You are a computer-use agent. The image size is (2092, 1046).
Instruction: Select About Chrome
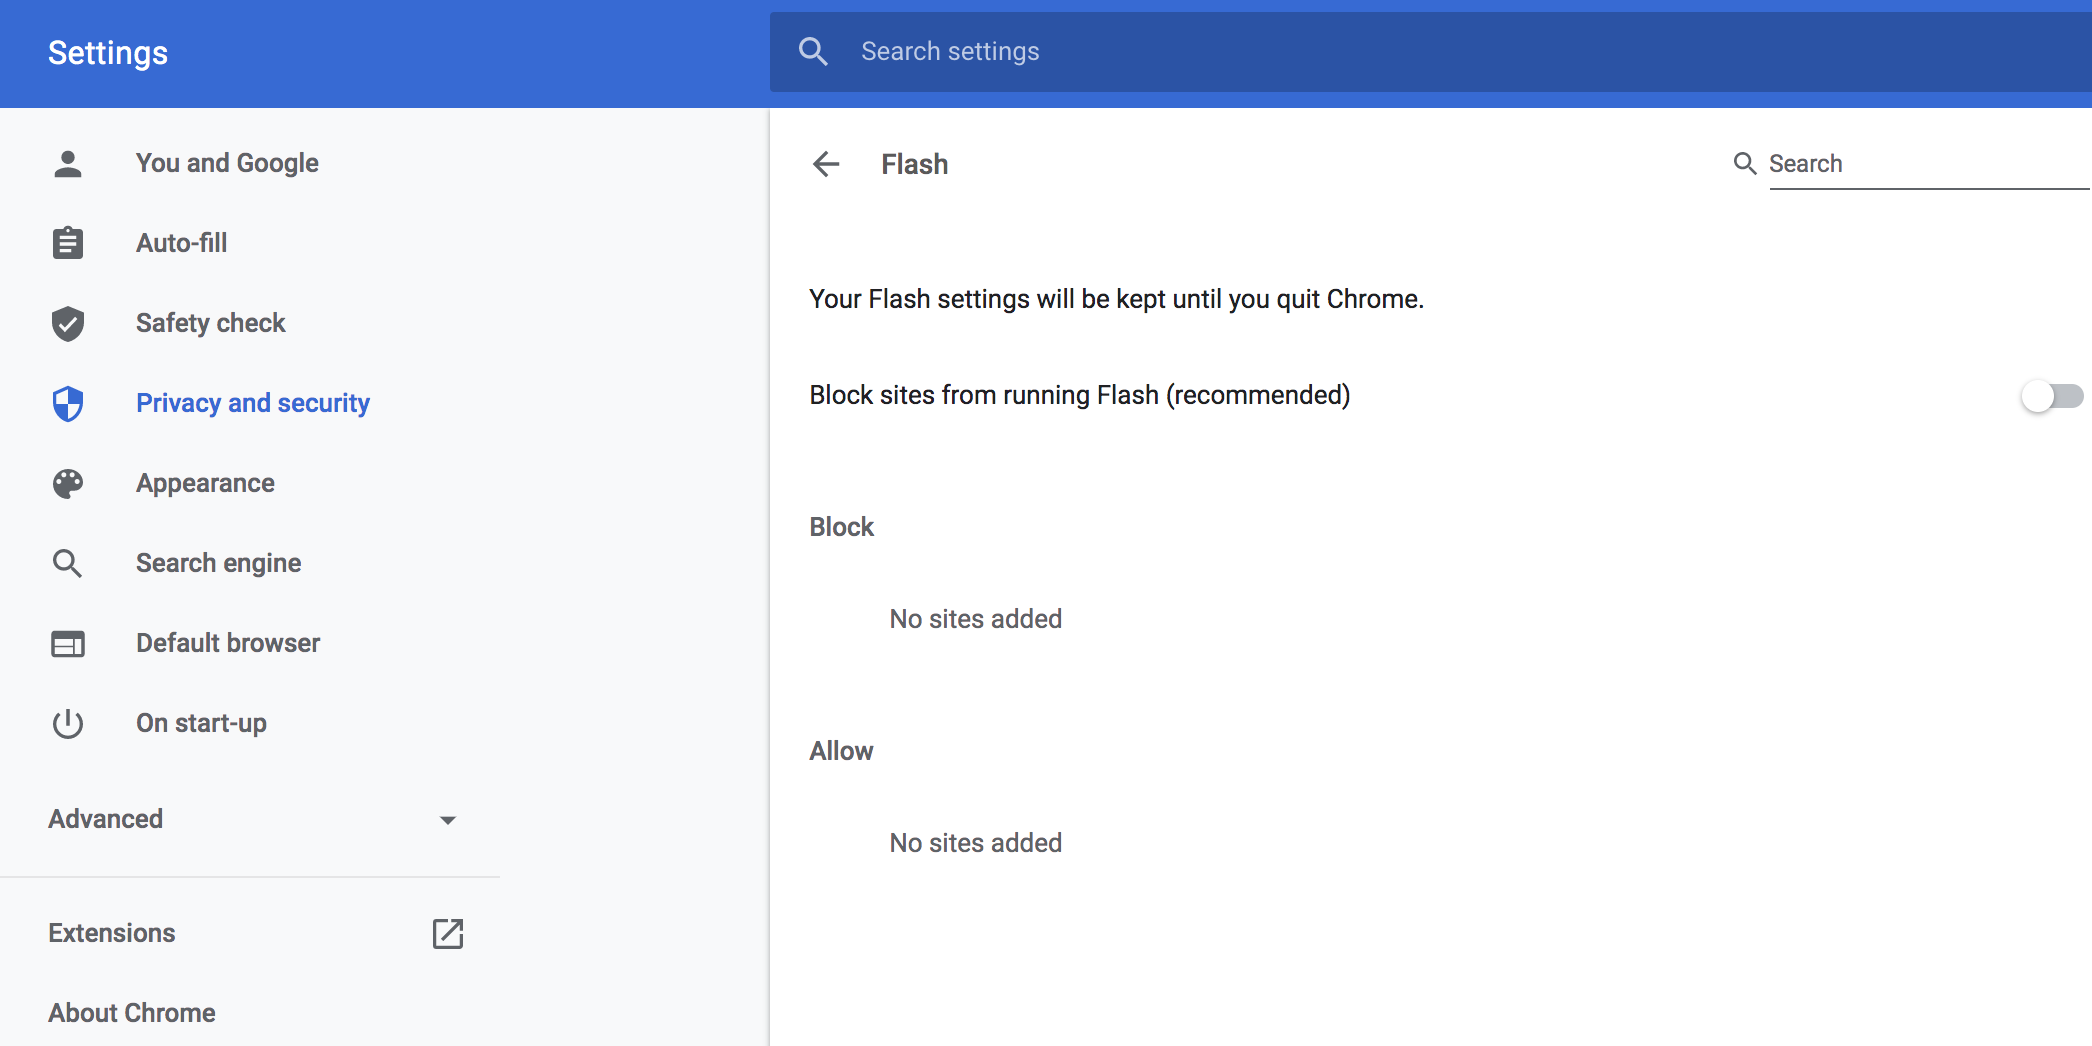[131, 1012]
